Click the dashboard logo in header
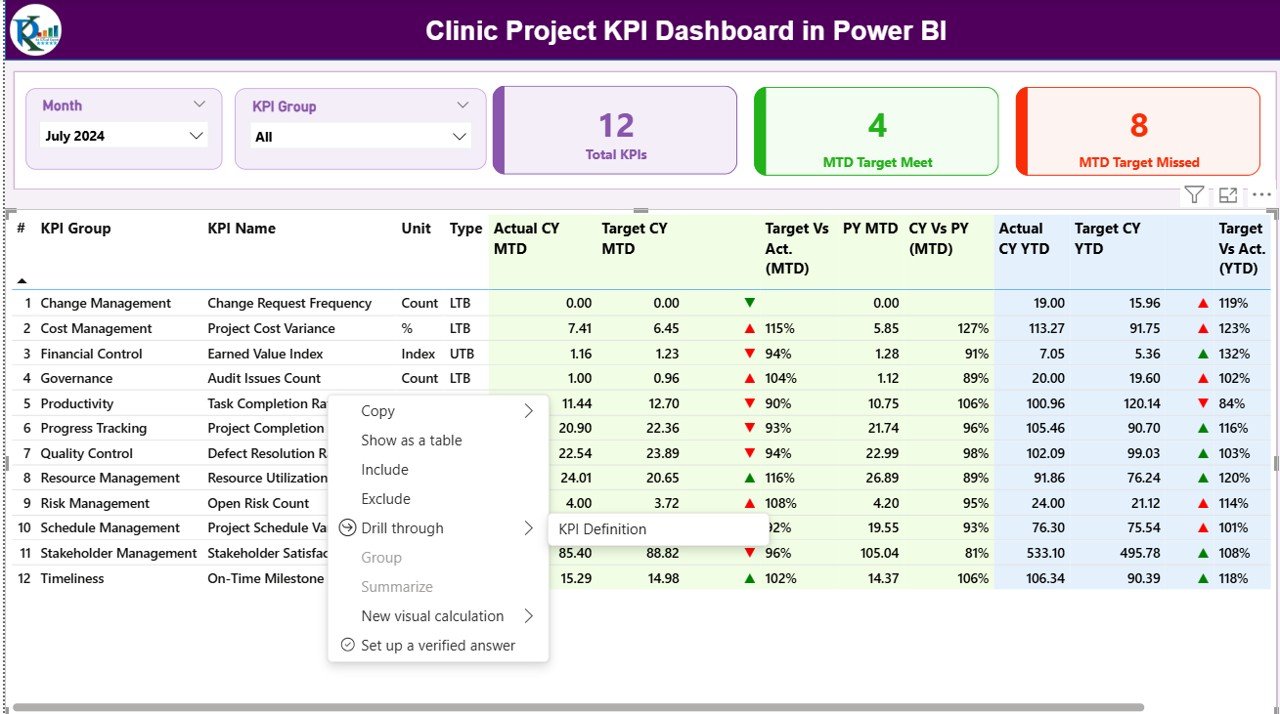Viewport: 1280px width, 714px height. (x=36, y=30)
